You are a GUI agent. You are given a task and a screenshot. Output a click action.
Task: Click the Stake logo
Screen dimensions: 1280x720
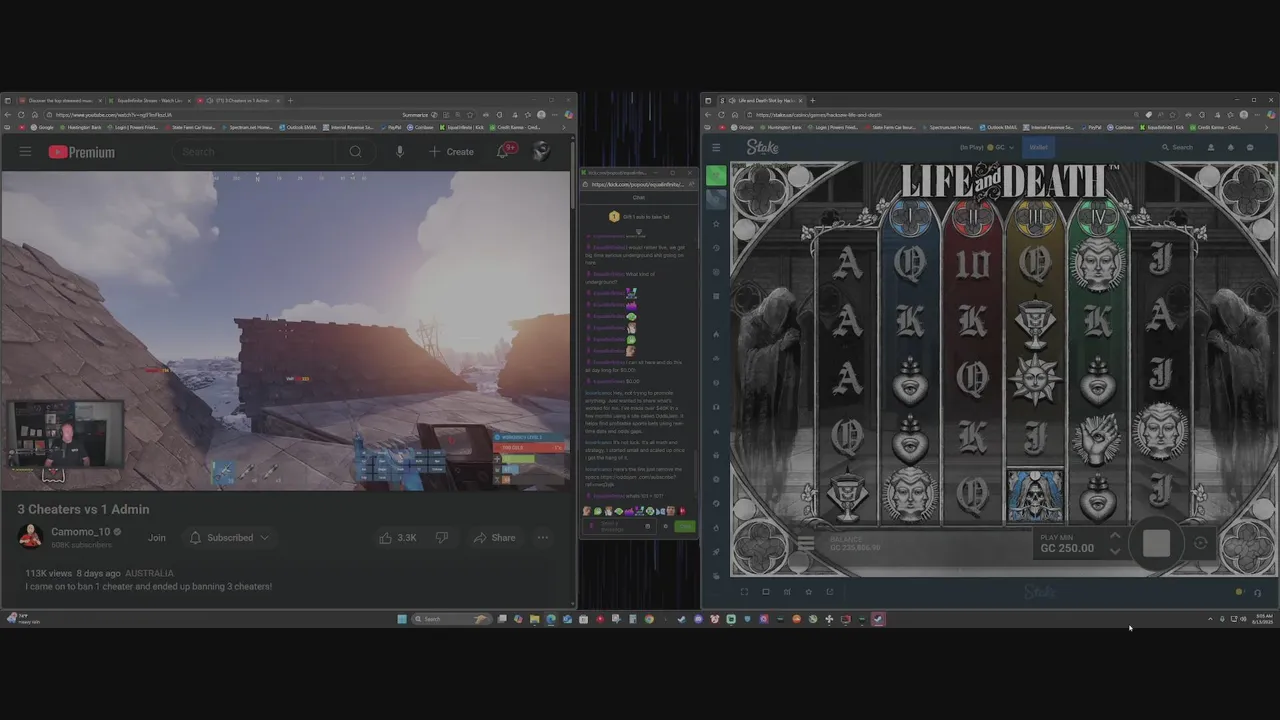[762, 147]
